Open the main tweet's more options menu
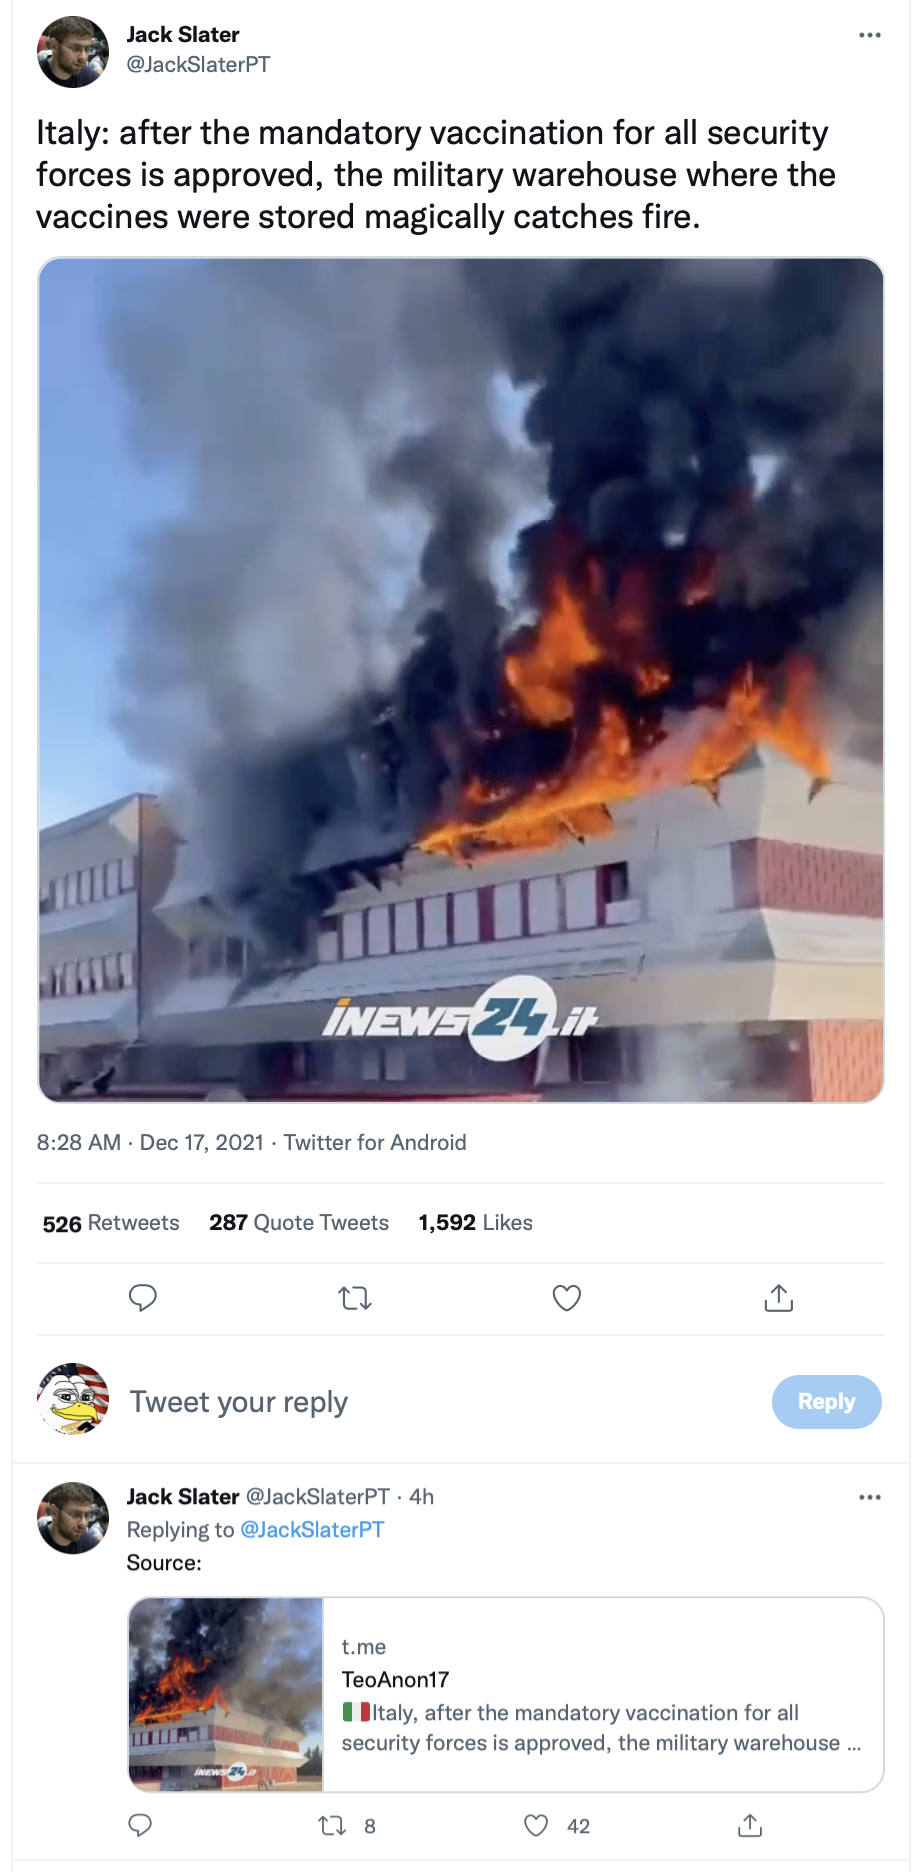The width and height of the screenshot is (918, 1872). (x=869, y=35)
